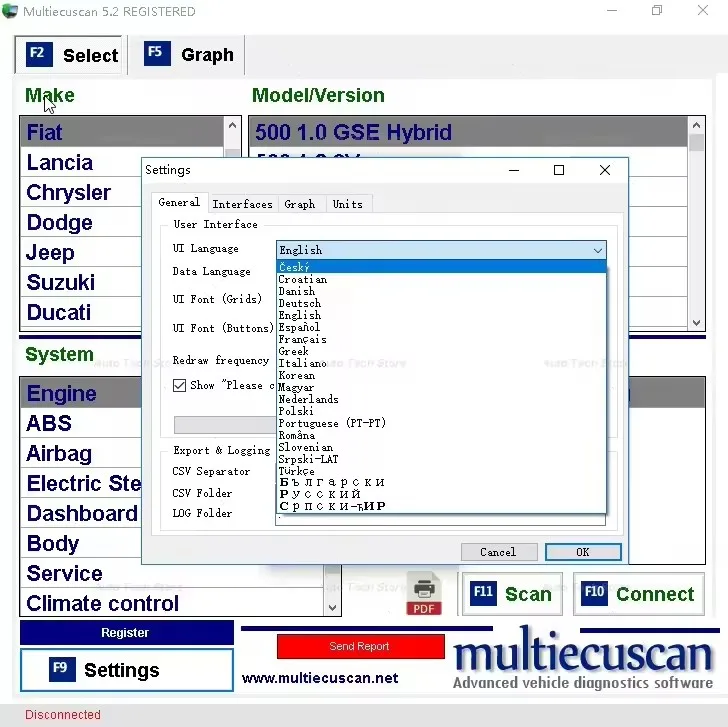This screenshot has height=727, width=728.
Task: Click the PDF export icon
Action: pos(424,595)
